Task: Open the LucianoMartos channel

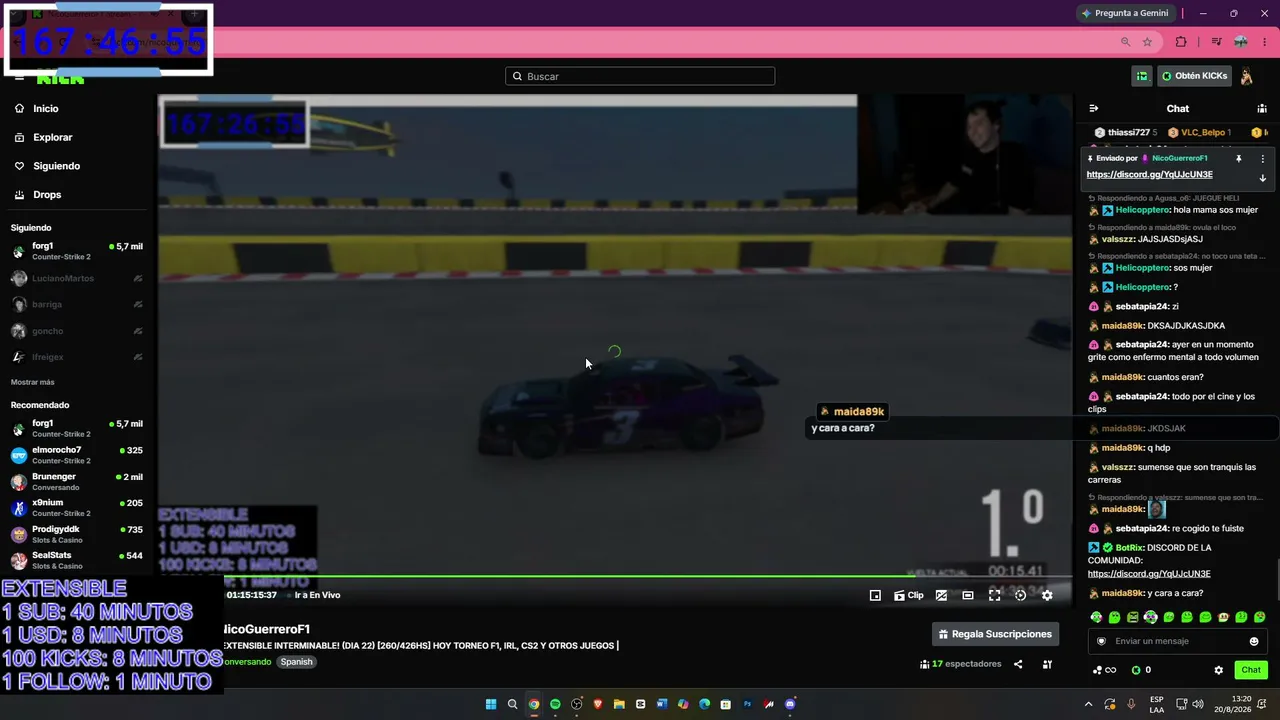Action: [x=77, y=278]
